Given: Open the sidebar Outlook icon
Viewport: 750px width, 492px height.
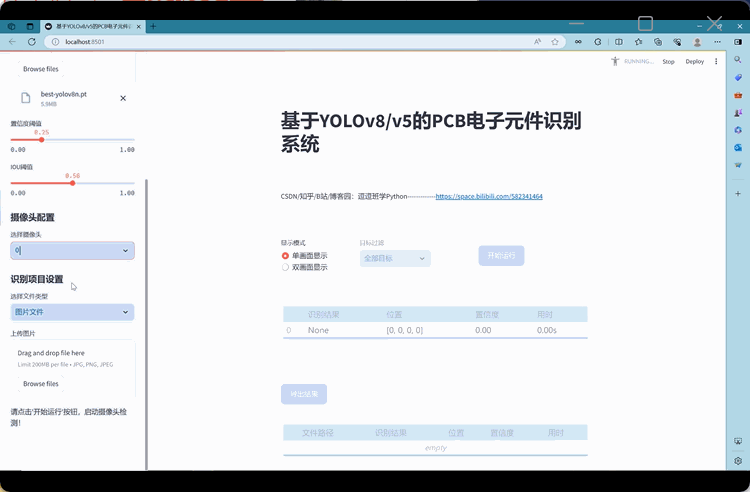Looking at the screenshot, I should coord(738,148).
